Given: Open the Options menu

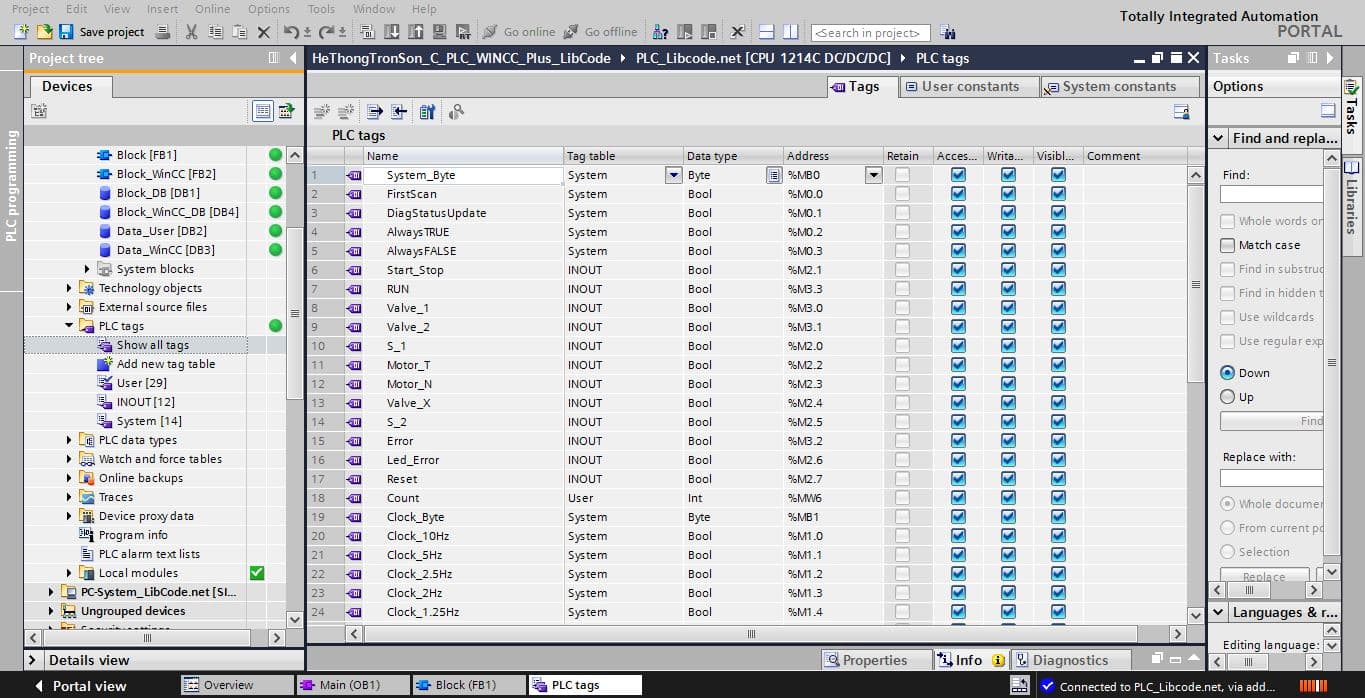Looking at the screenshot, I should (269, 9).
